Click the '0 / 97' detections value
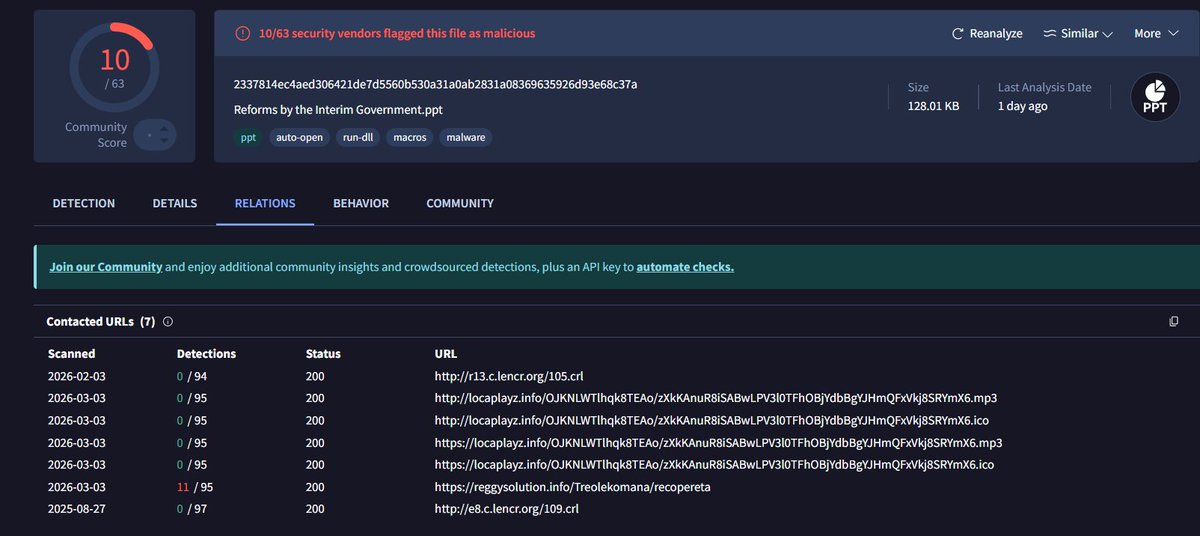Viewport: 1200px width, 536px height. tap(192, 509)
